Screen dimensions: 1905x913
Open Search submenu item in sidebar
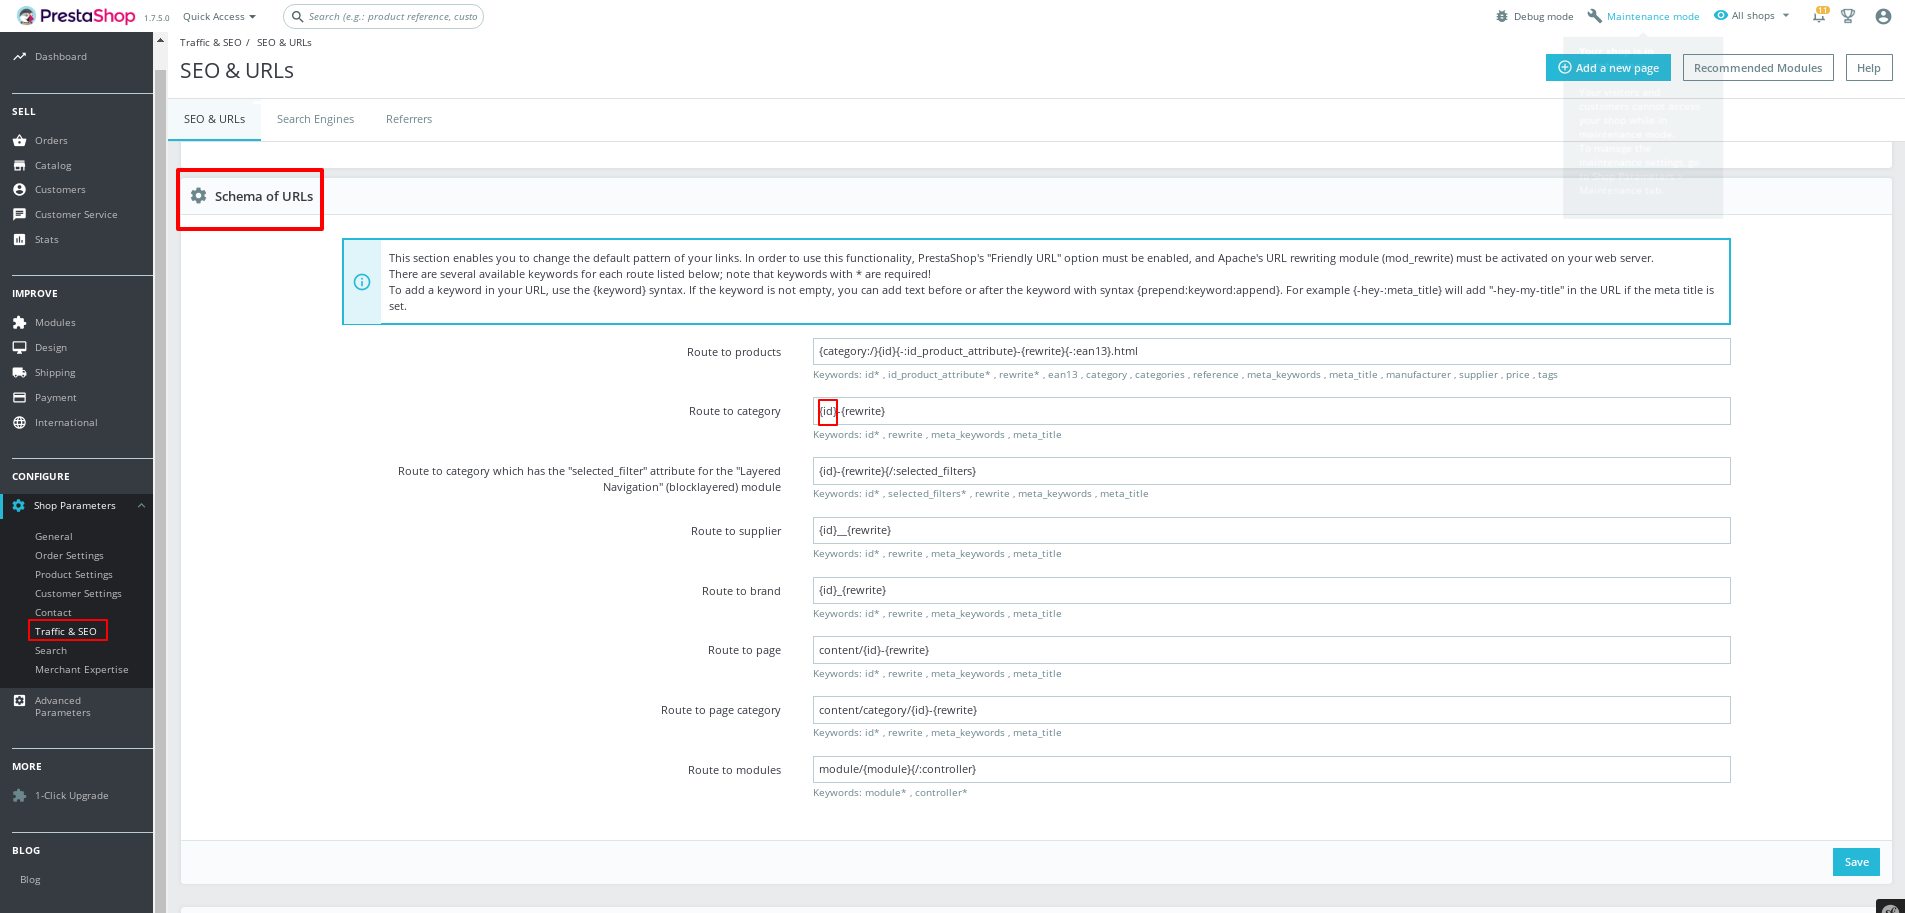[51, 651]
